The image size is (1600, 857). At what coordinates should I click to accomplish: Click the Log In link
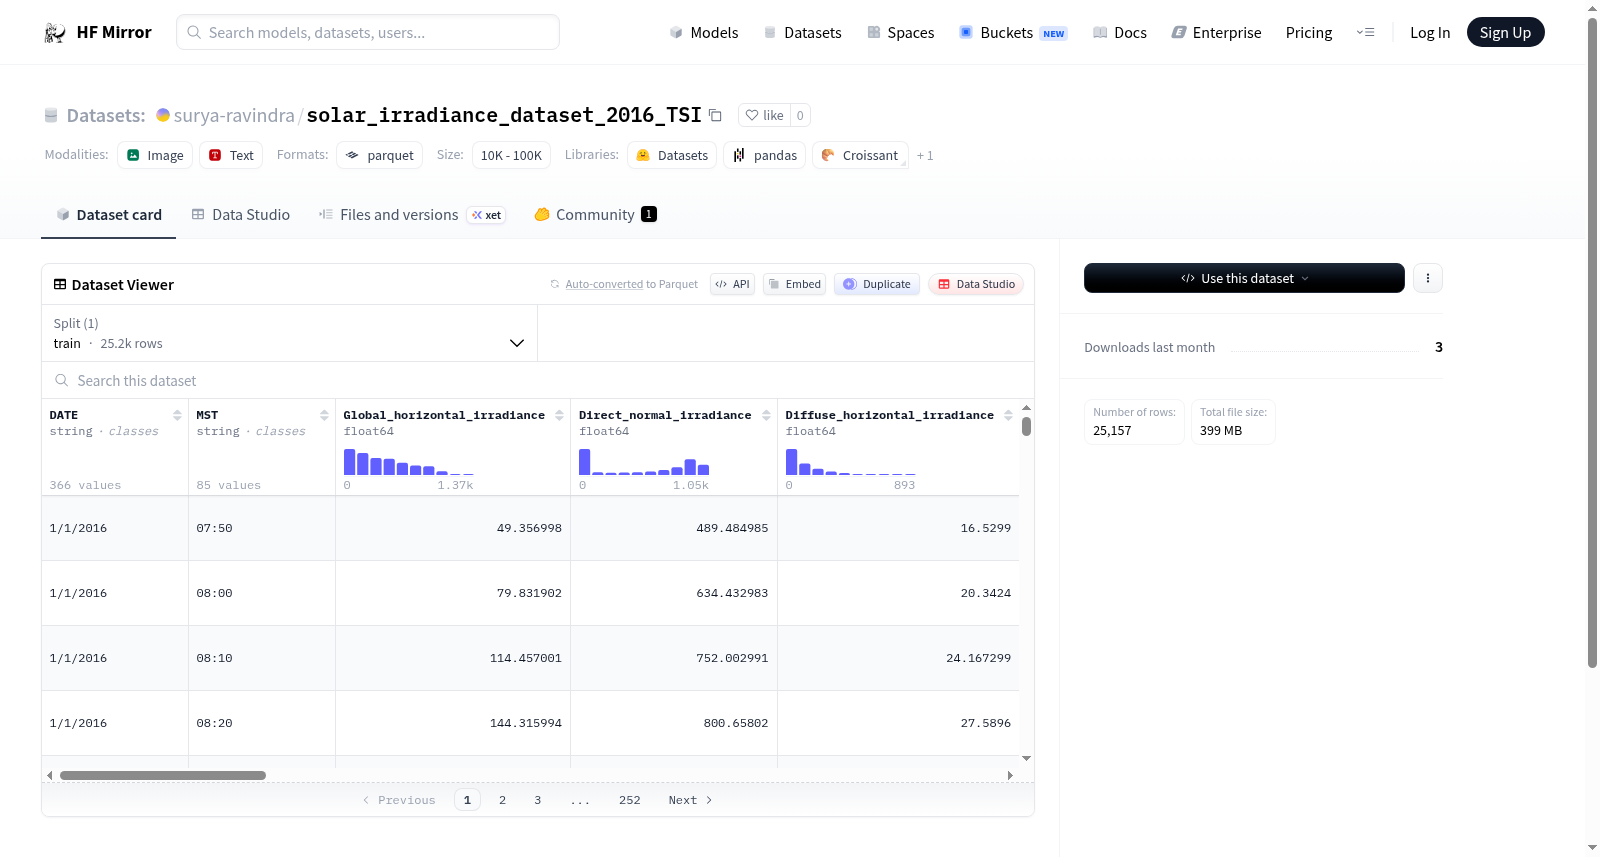coord(1430,33)
